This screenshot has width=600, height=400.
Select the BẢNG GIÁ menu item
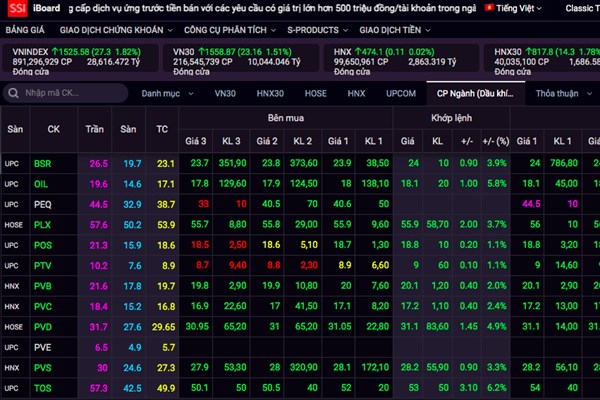pos(26,30)
